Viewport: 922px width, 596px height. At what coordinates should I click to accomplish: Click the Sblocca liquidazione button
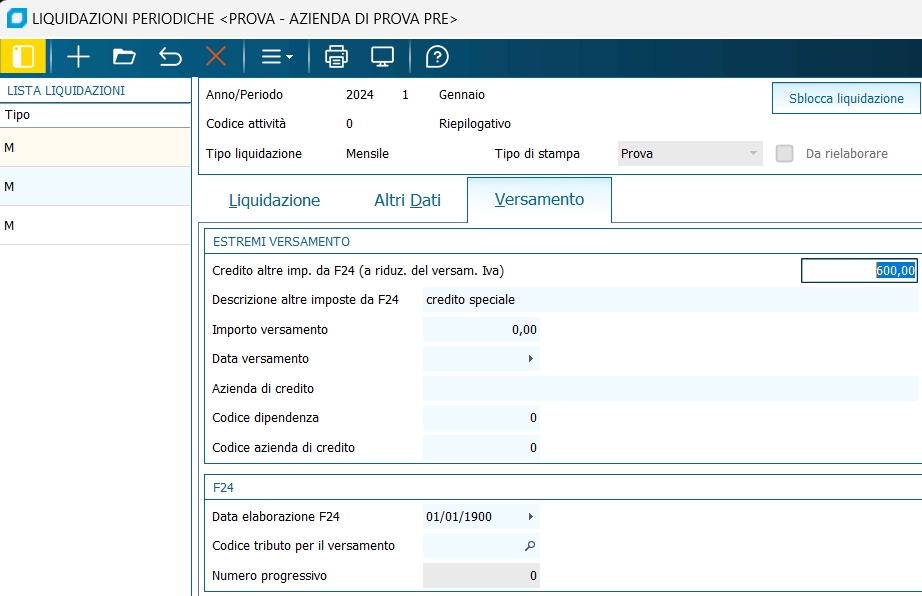846,98
